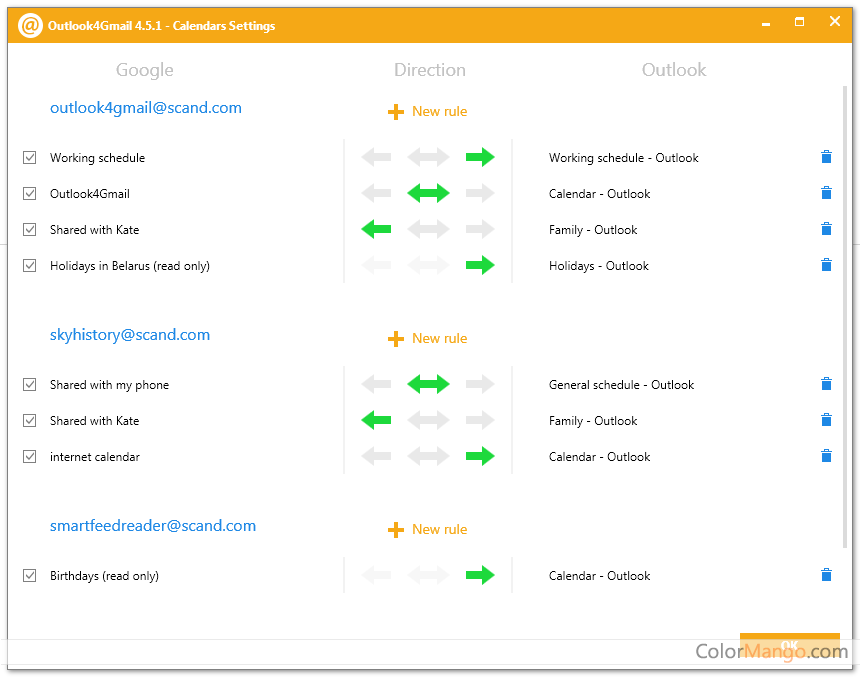The height and width of the screenshot is (677, 860).
Task: Add New rule for outlook4gmail@scand.com
Action: pos(428,112)
